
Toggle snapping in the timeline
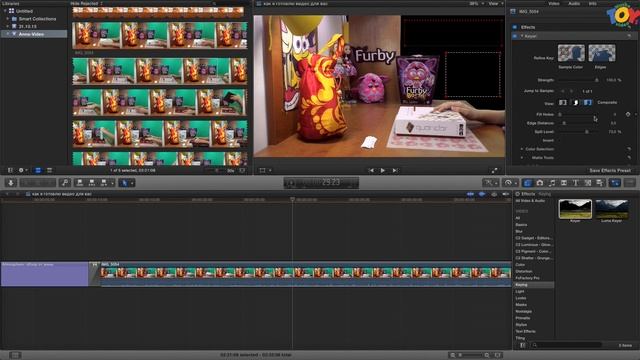506,194
